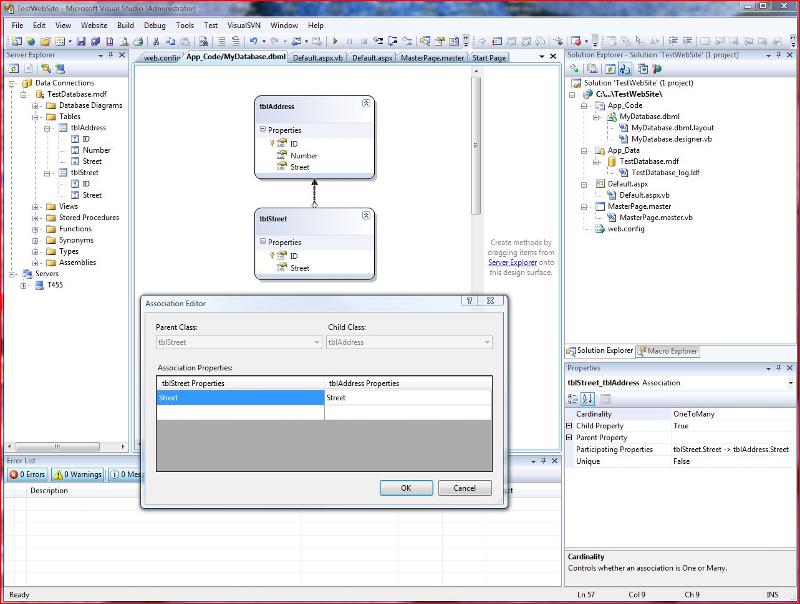Screen dimensions: 800x604
Task: Collapse Data Connections node in Server Explorer
Action: [11, 83]
